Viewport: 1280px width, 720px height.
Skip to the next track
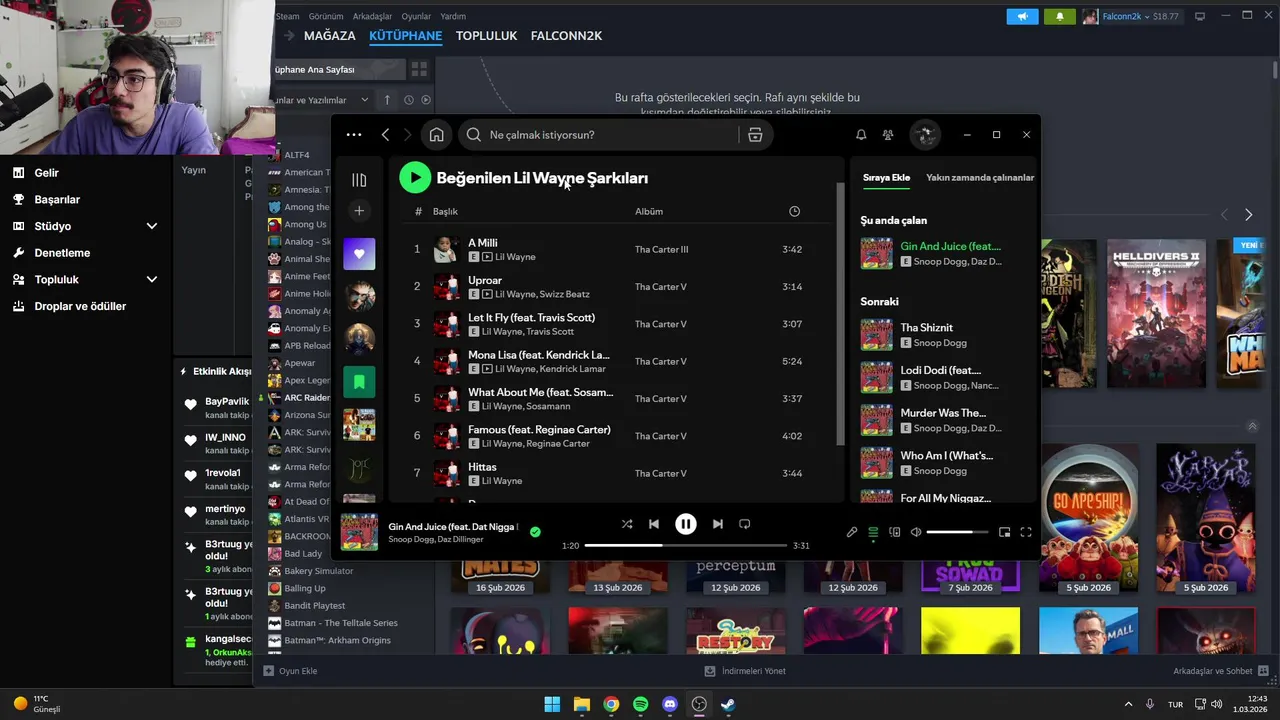coord(717,524)
